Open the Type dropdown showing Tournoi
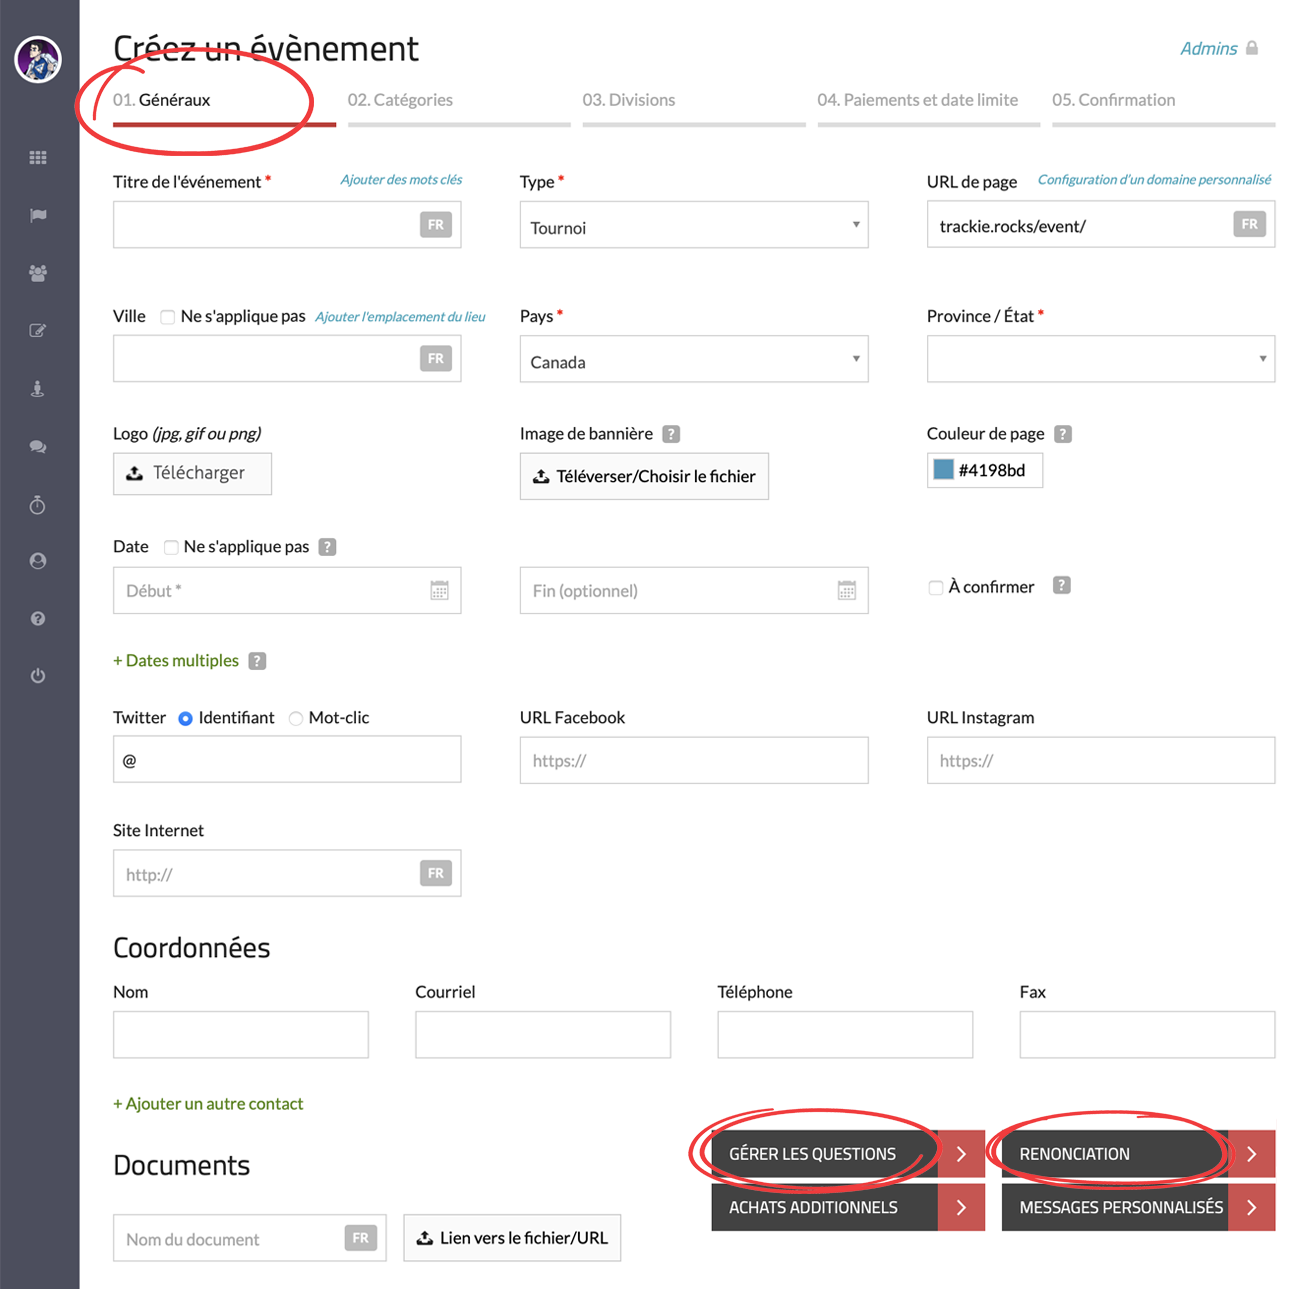This screenshot has height=1289, width=1300. point(693,226)
